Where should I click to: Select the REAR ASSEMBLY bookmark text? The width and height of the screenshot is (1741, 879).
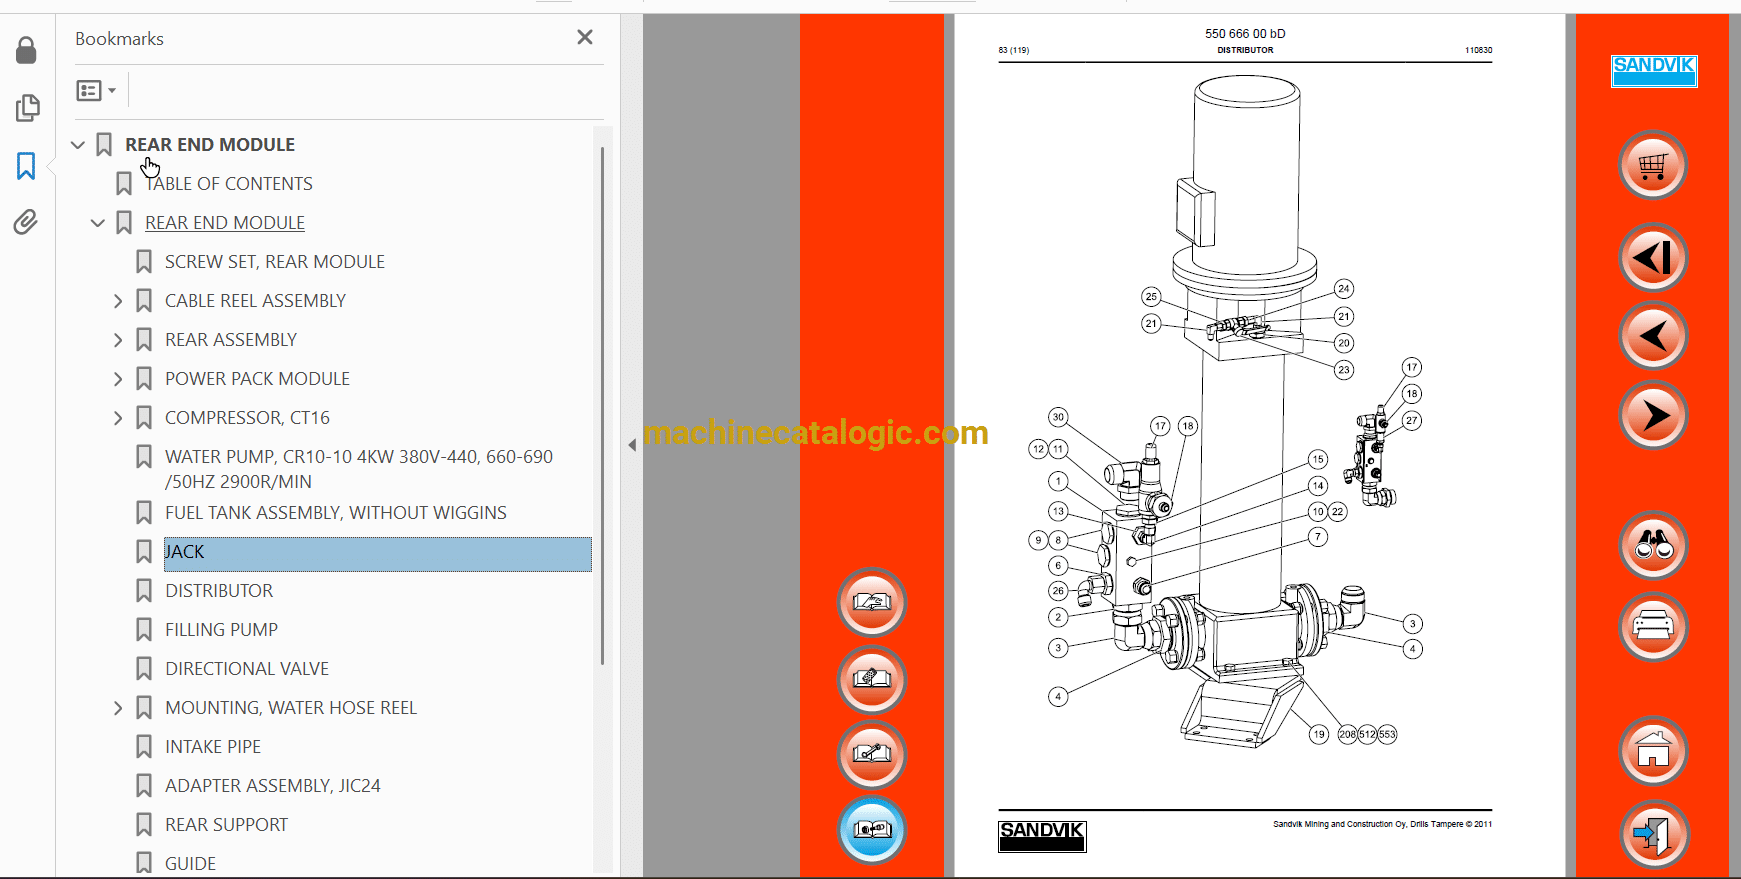231,340
